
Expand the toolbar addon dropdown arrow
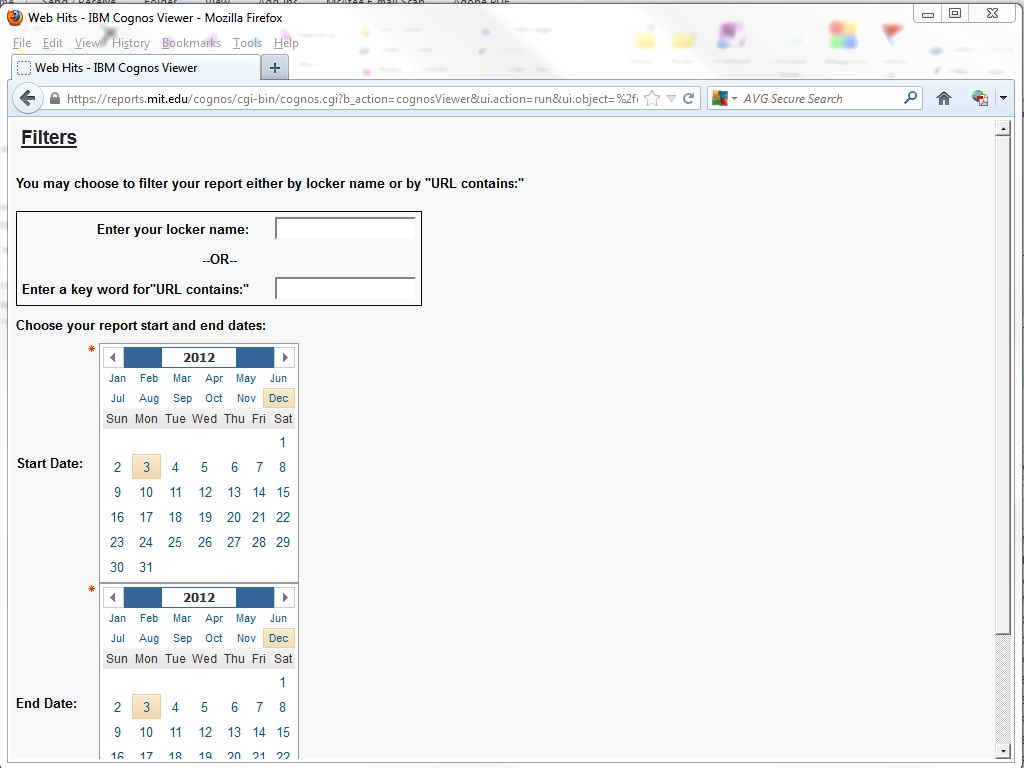tap(1003, 98)
